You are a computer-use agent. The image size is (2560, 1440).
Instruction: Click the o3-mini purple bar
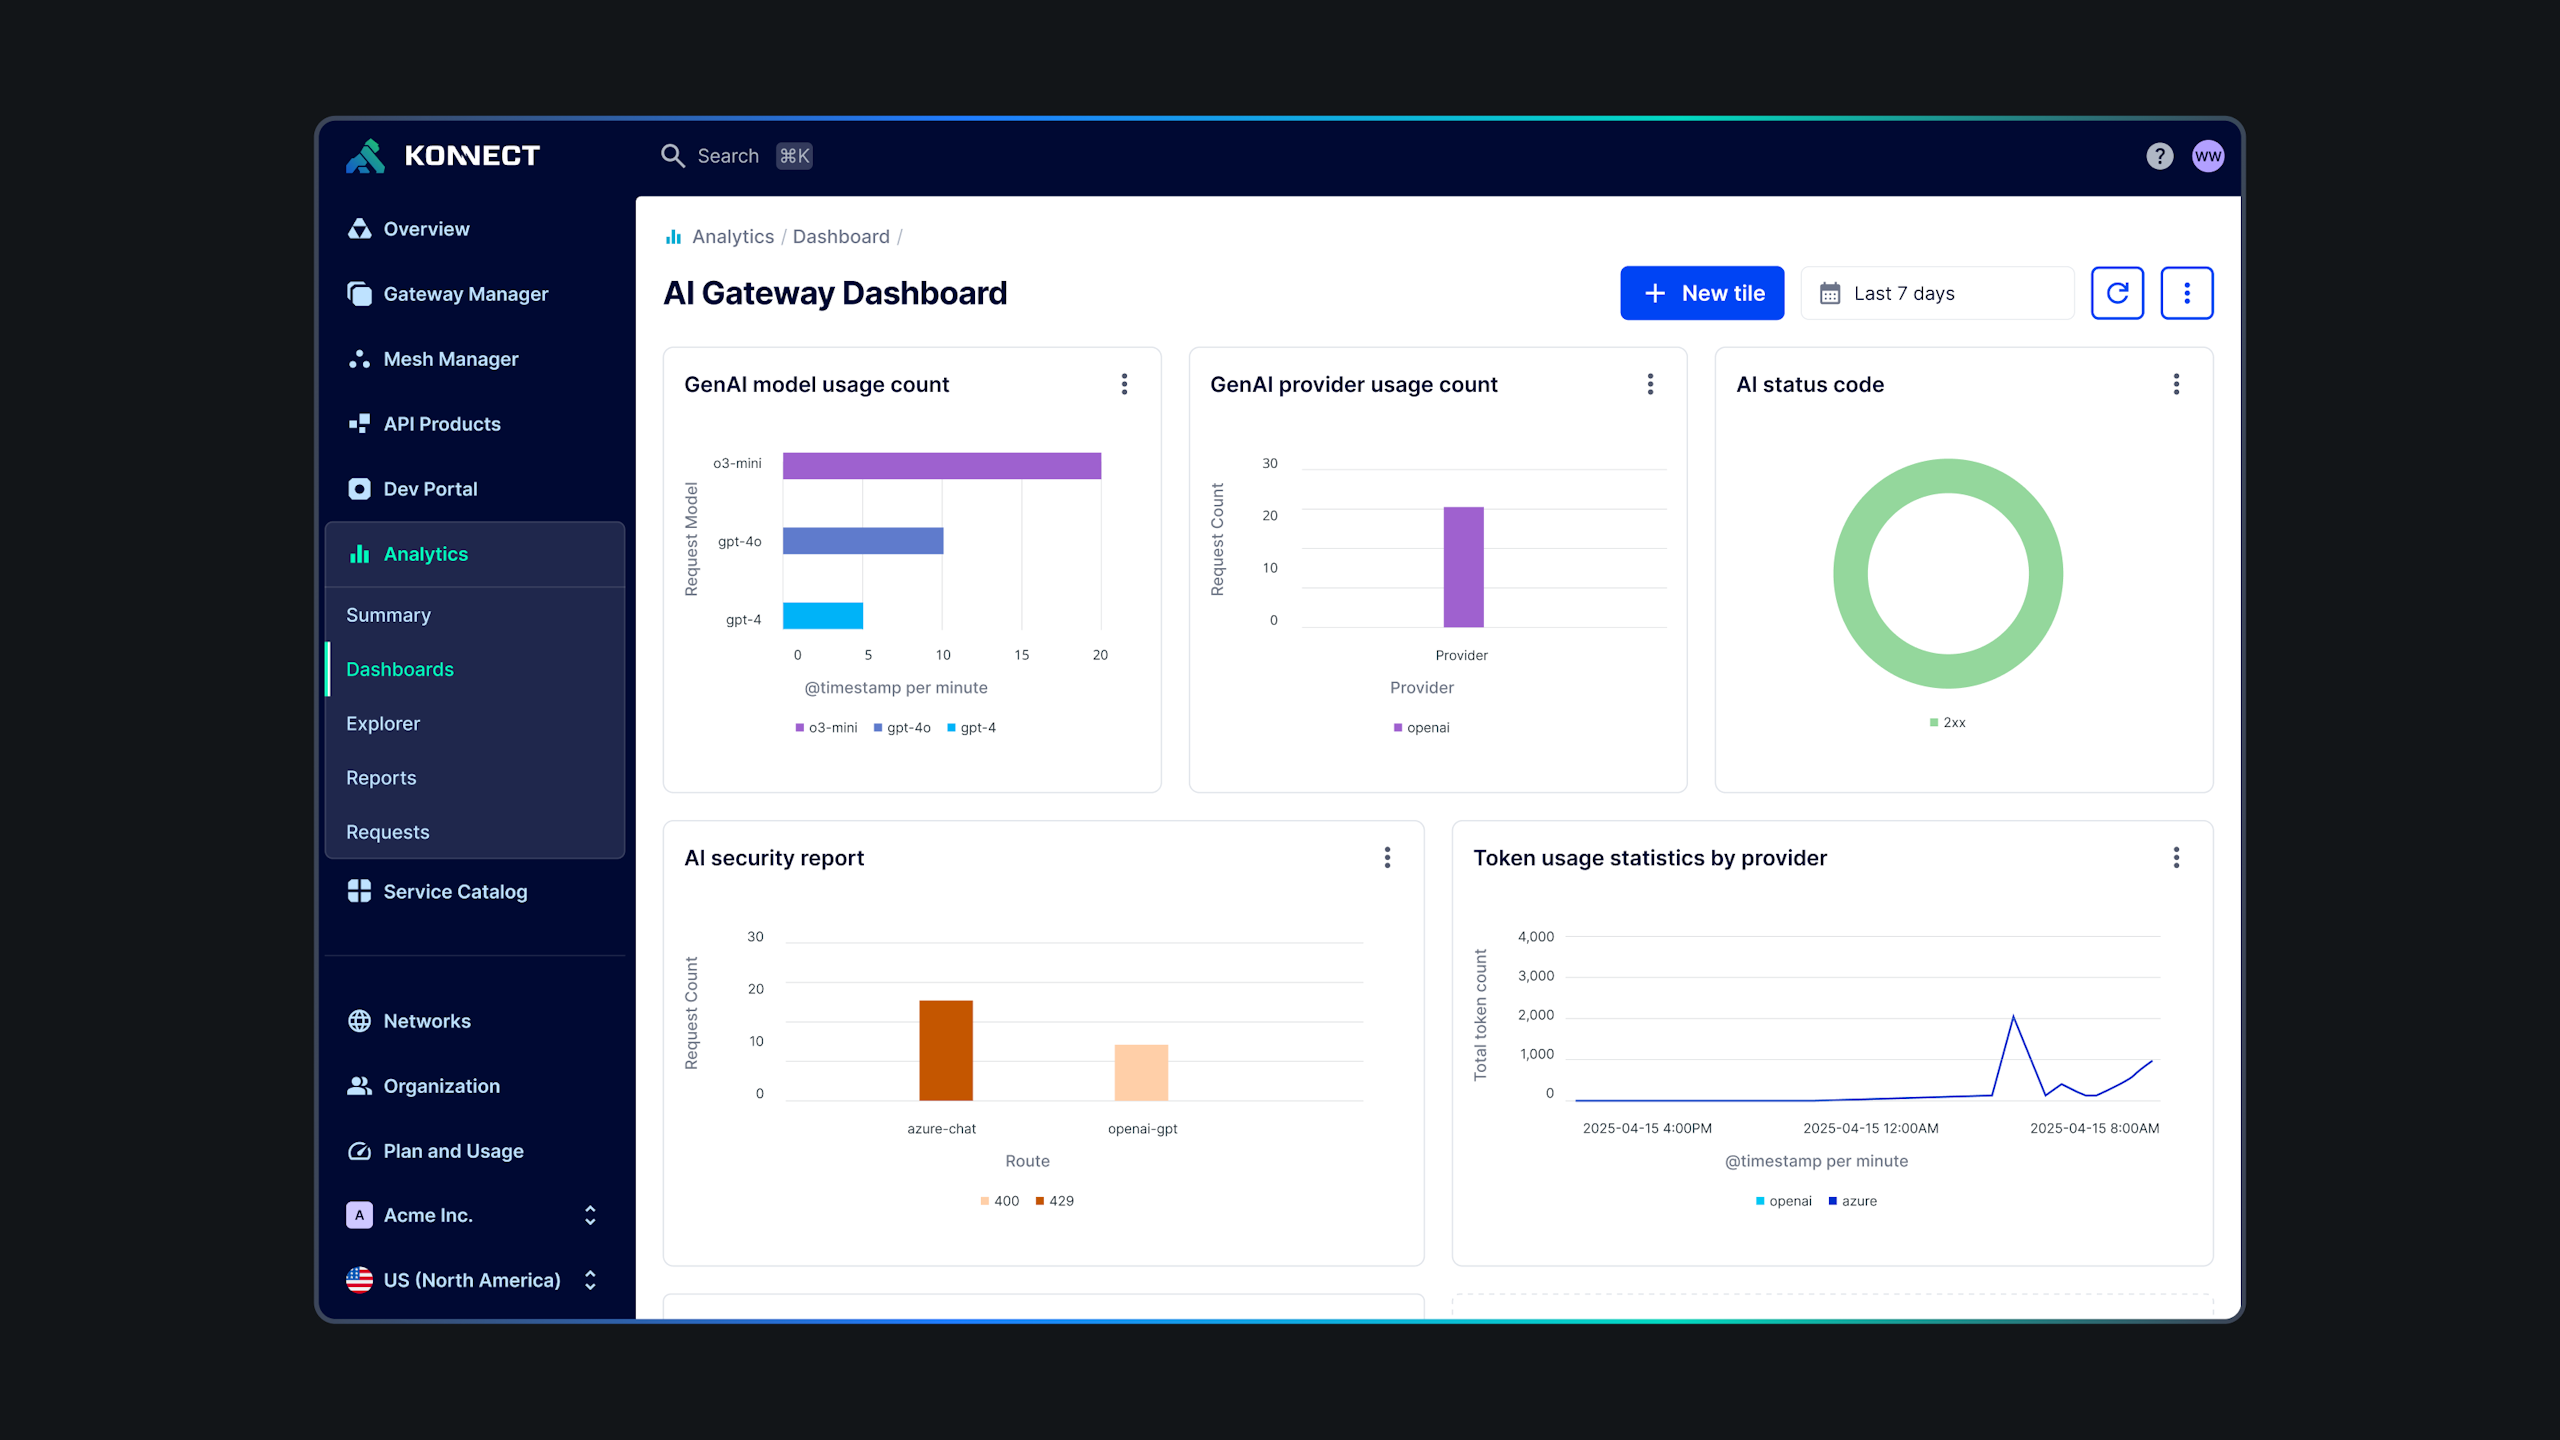coord(941,466)
